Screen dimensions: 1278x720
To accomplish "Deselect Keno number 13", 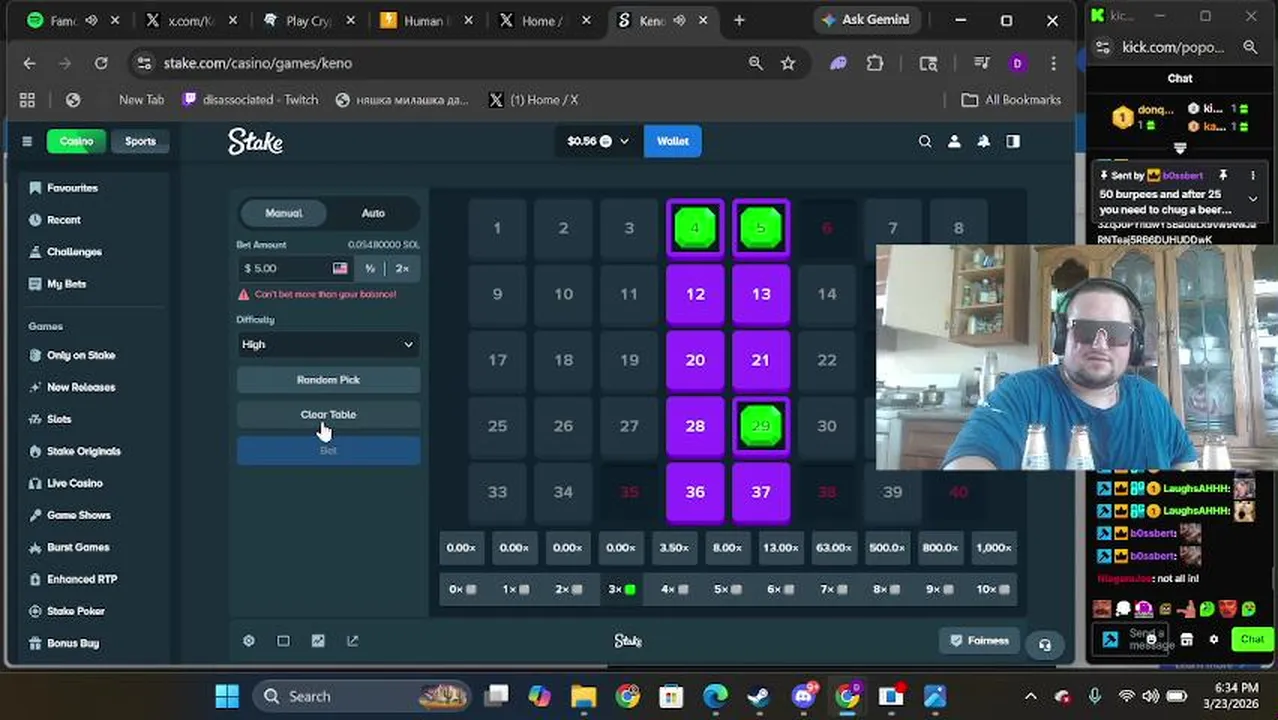I will (x=761, y=294).
